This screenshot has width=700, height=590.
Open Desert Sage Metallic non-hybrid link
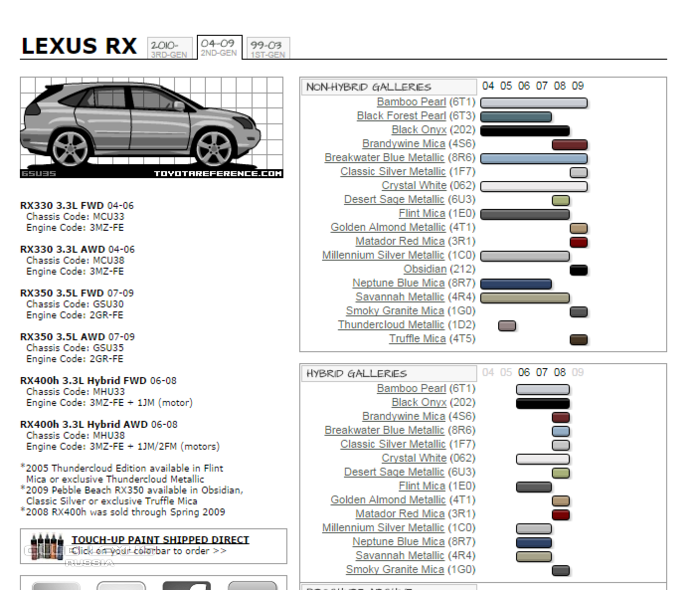[x=394, y=199]
